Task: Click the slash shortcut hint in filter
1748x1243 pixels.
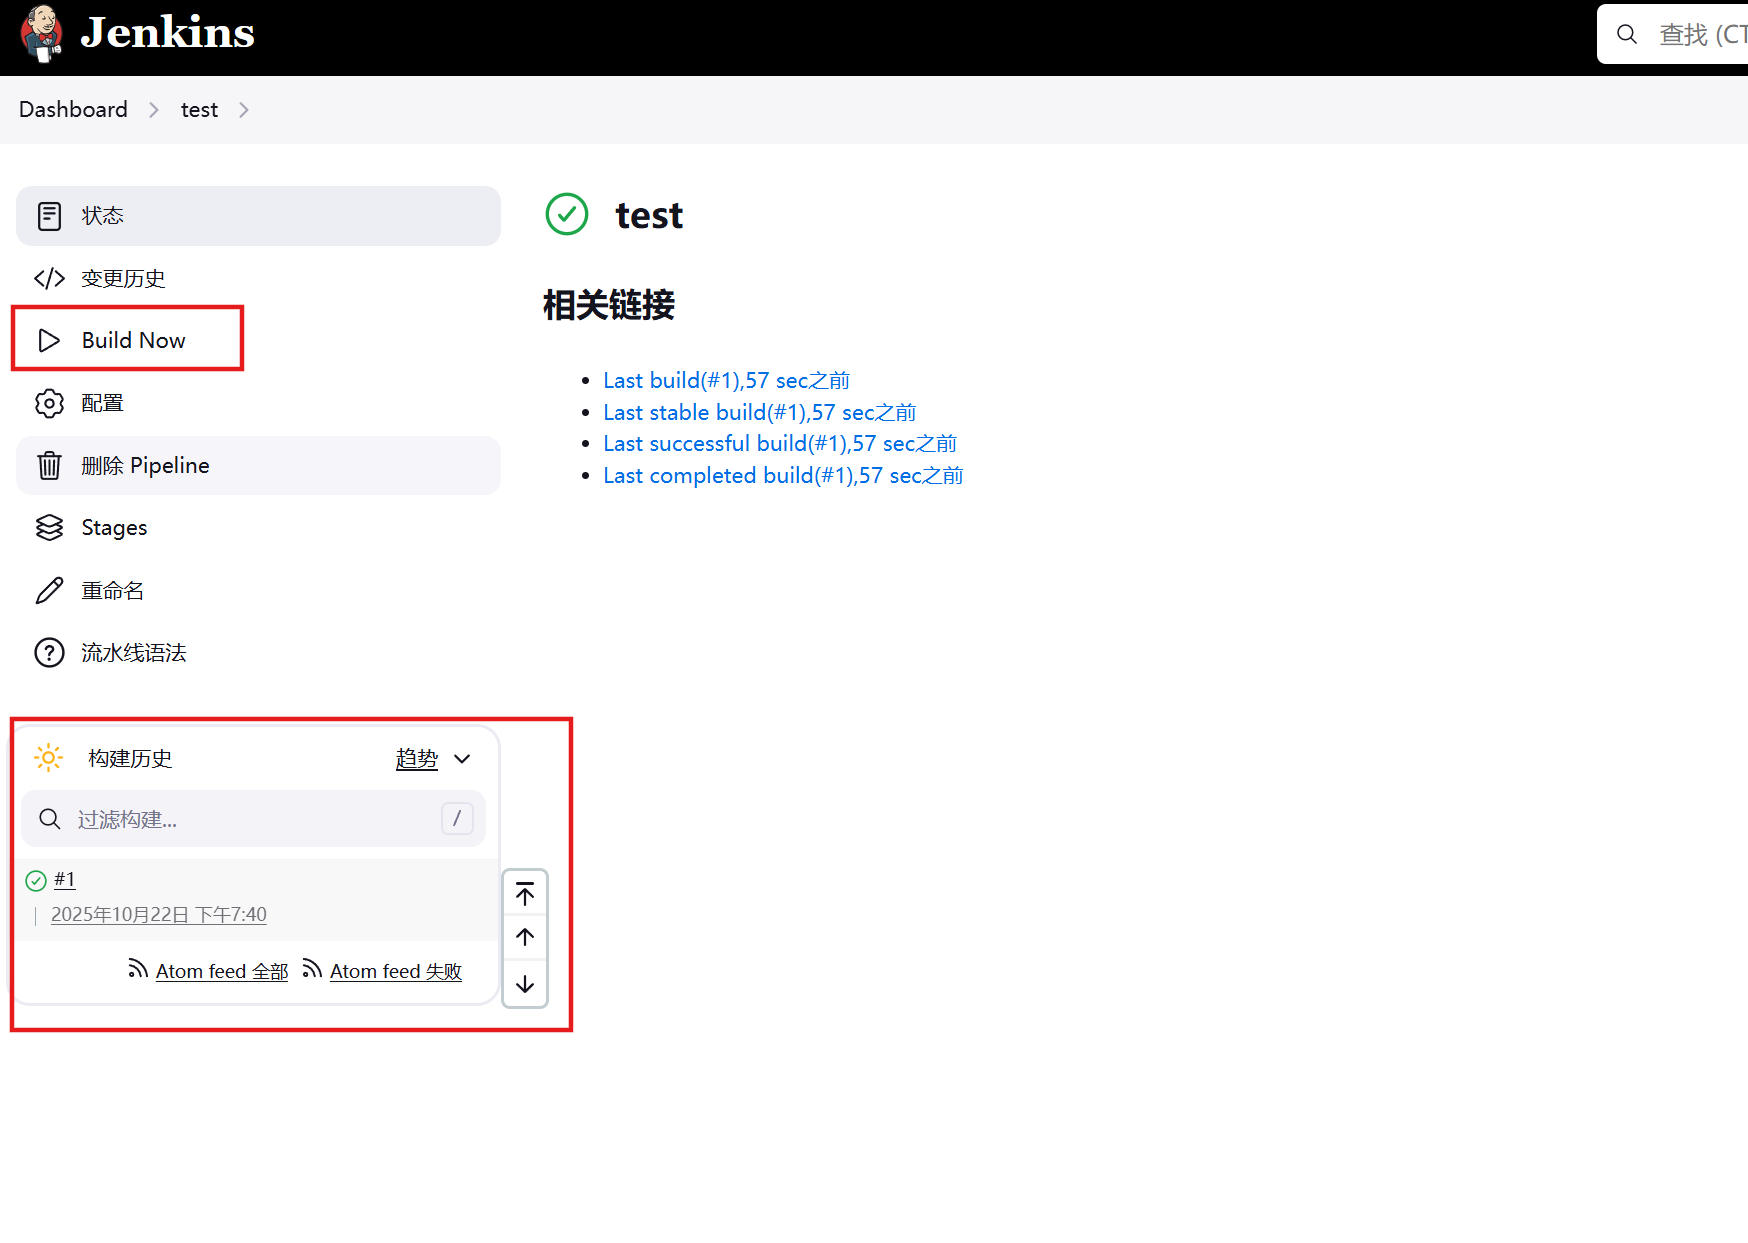Action: coord(457,819)
